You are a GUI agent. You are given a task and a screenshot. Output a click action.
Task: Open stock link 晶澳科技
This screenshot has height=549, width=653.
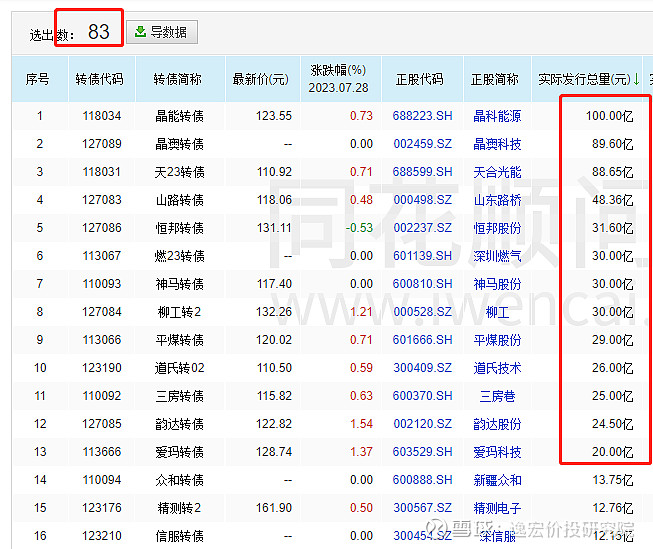497,144
